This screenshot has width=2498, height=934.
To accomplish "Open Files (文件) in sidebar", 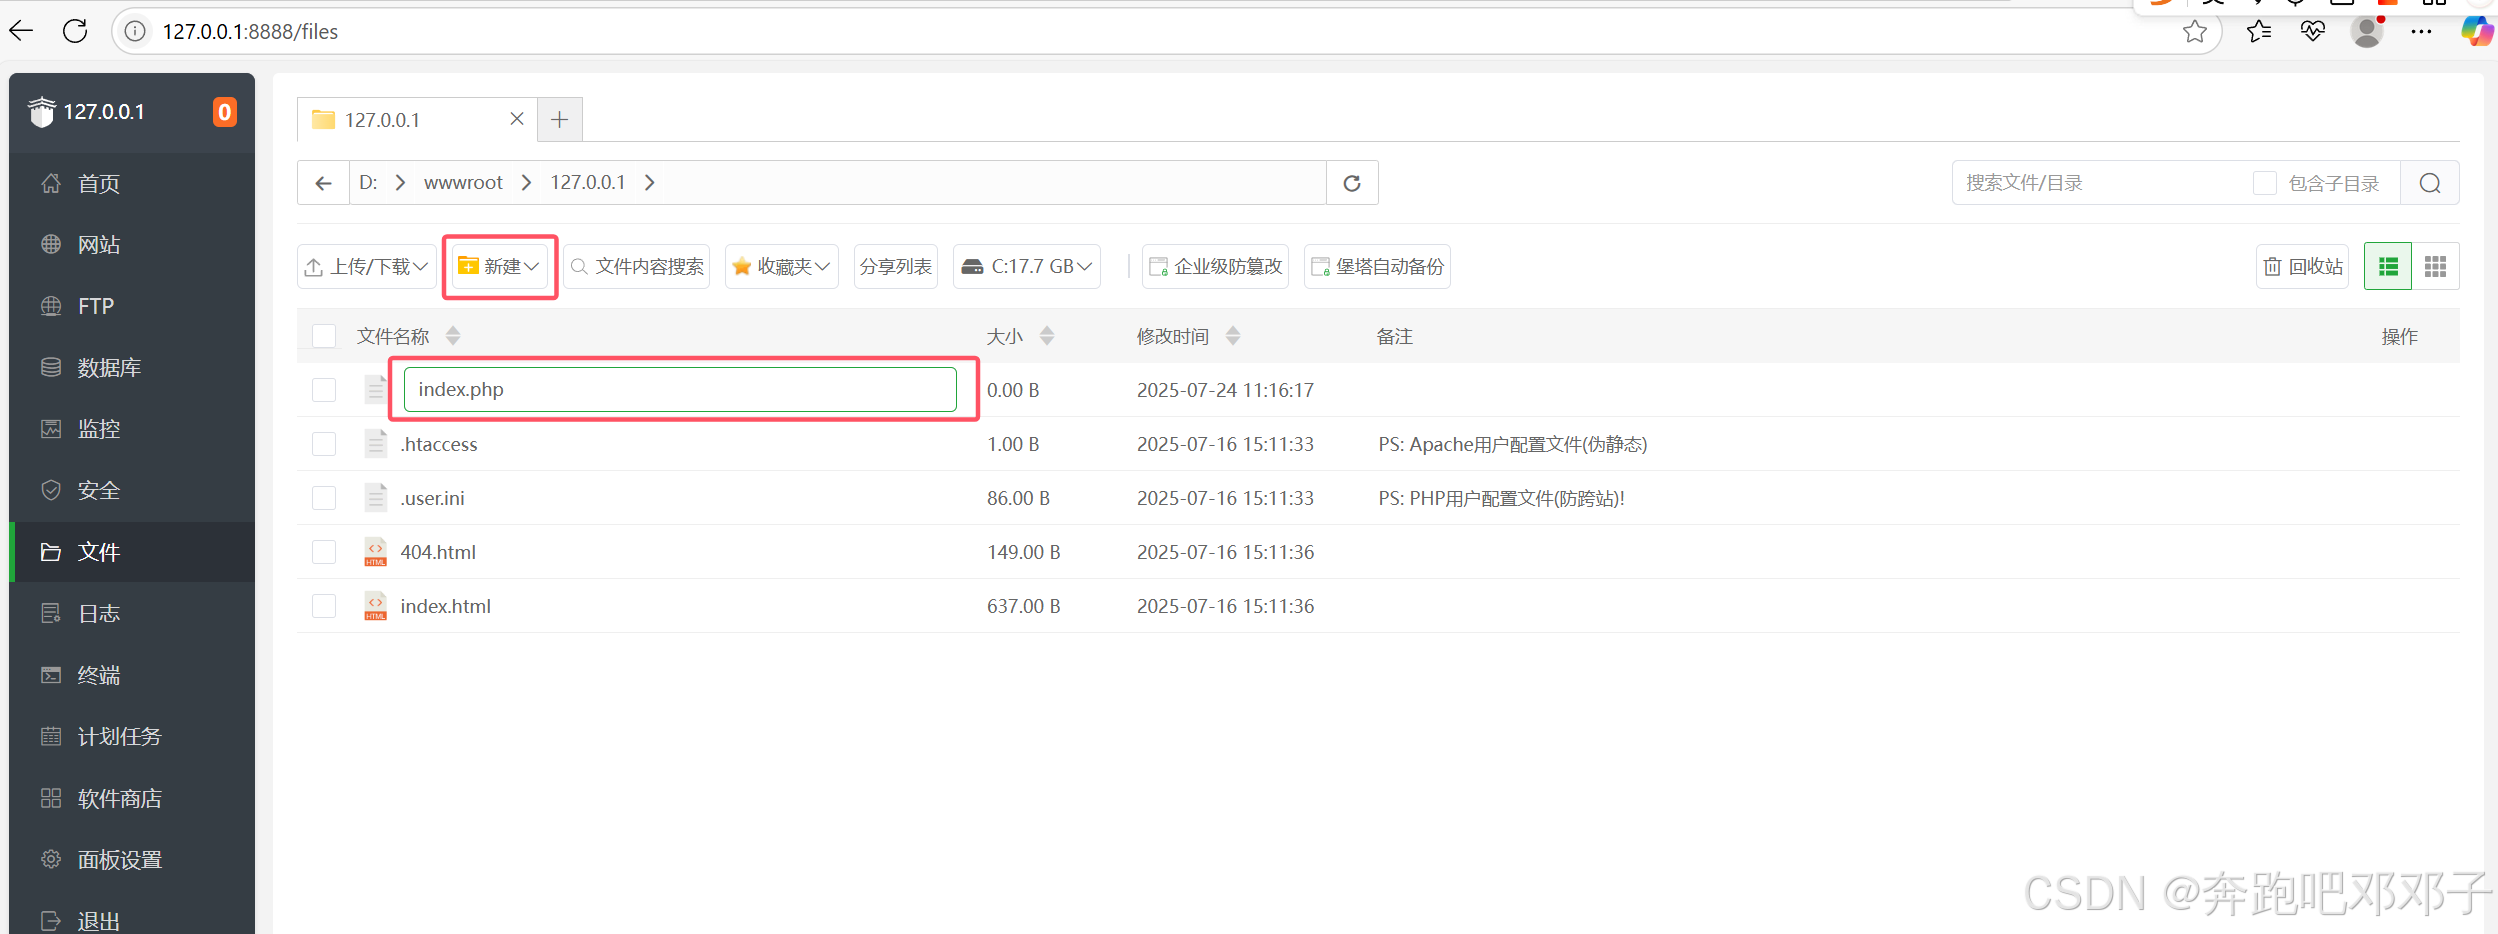I will pos(132,552).
